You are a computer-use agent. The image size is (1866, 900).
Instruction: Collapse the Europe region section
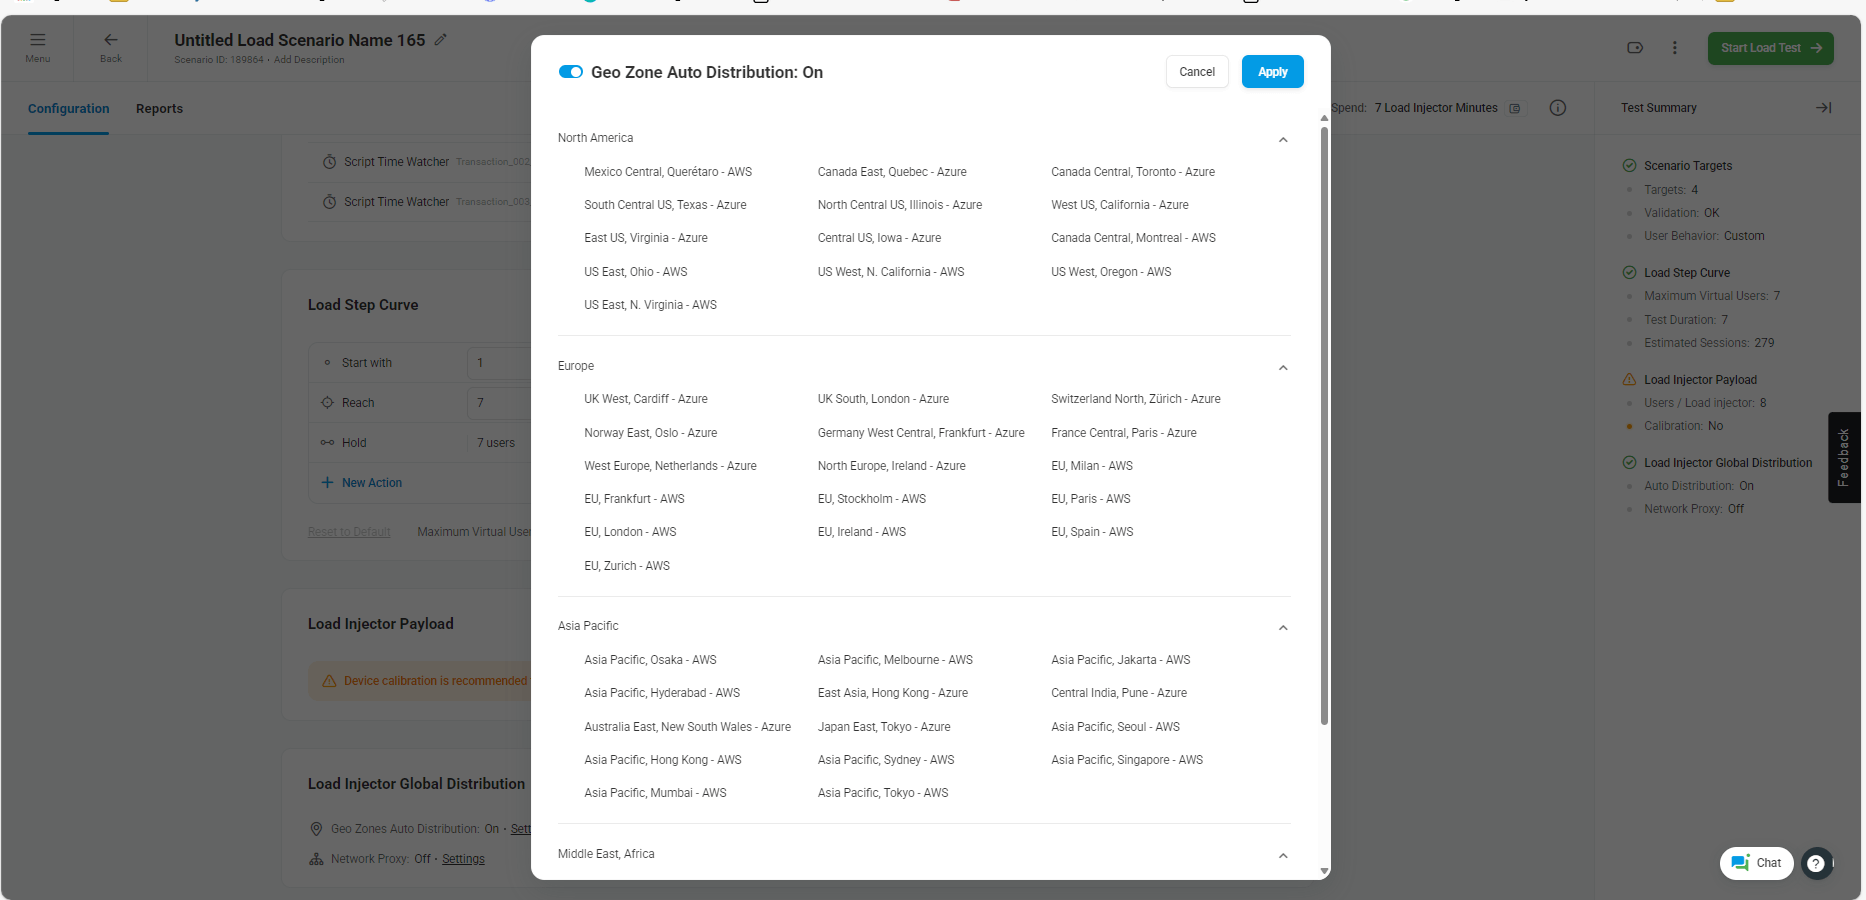tap(1283, 367)
